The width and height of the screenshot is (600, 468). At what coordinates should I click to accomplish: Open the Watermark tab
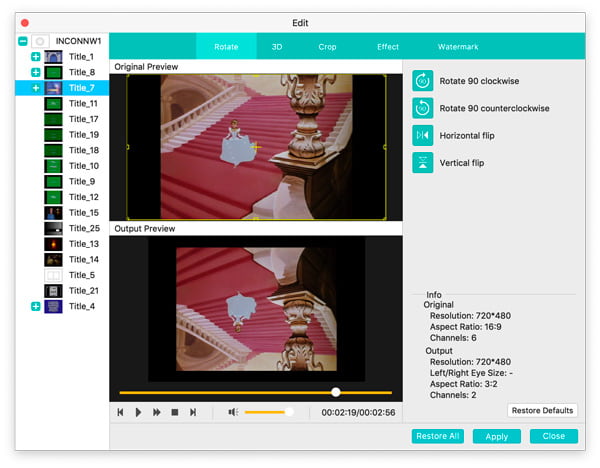point(458,47)
